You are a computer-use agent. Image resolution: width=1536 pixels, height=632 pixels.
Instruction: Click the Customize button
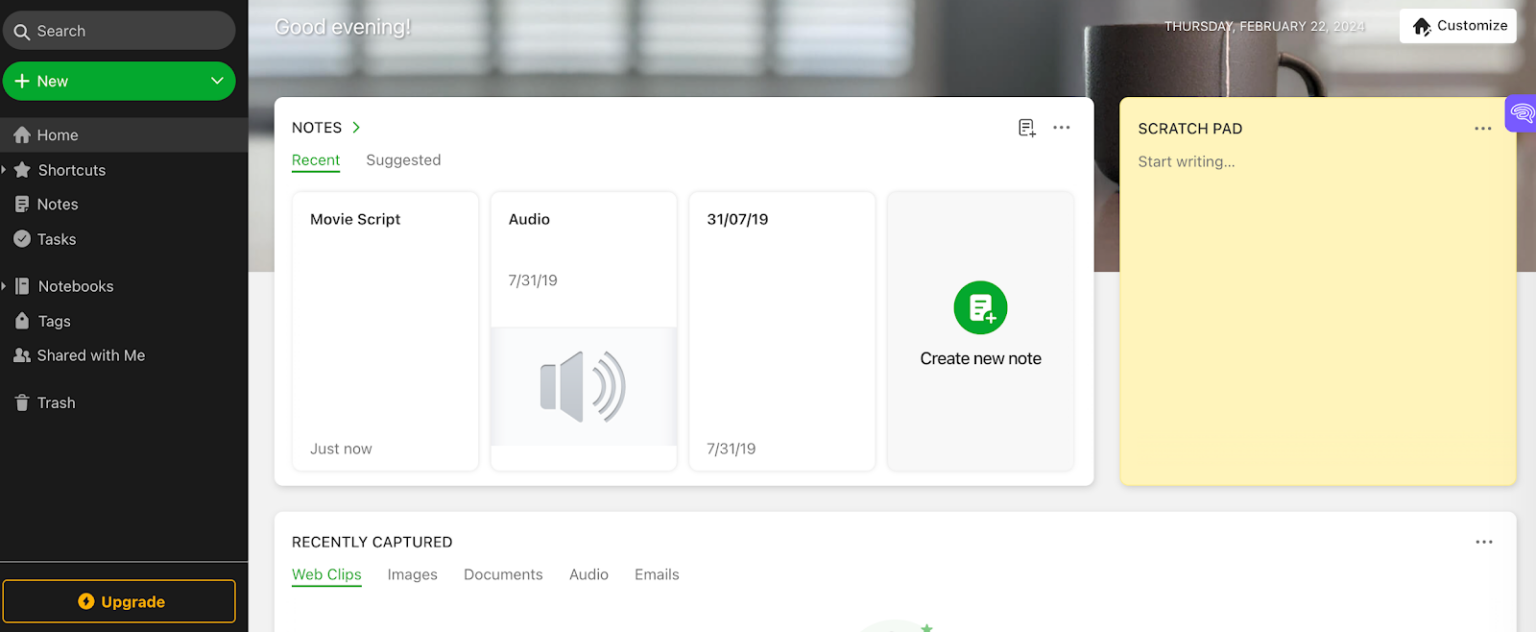[x=1457, y=25]
